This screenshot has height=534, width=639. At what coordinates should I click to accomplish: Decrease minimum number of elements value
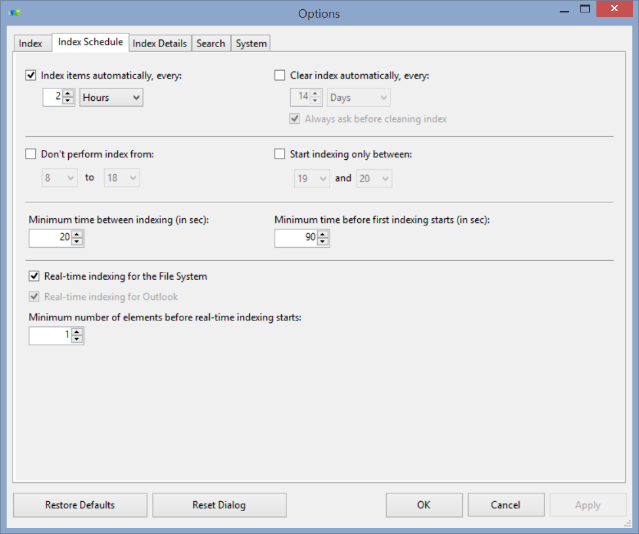point(77,340)
